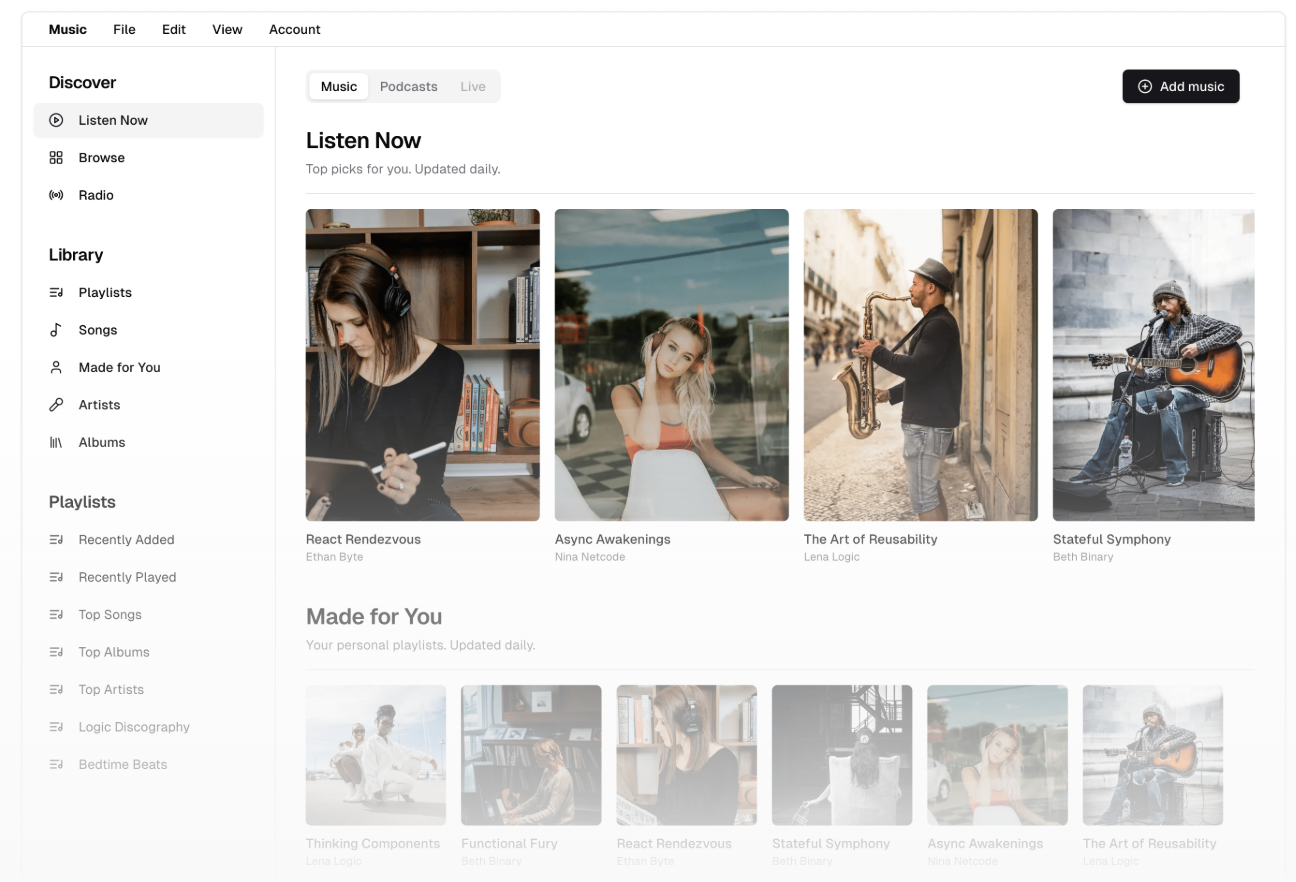Click the plus-circle icon in Add music

[1145, 87]
